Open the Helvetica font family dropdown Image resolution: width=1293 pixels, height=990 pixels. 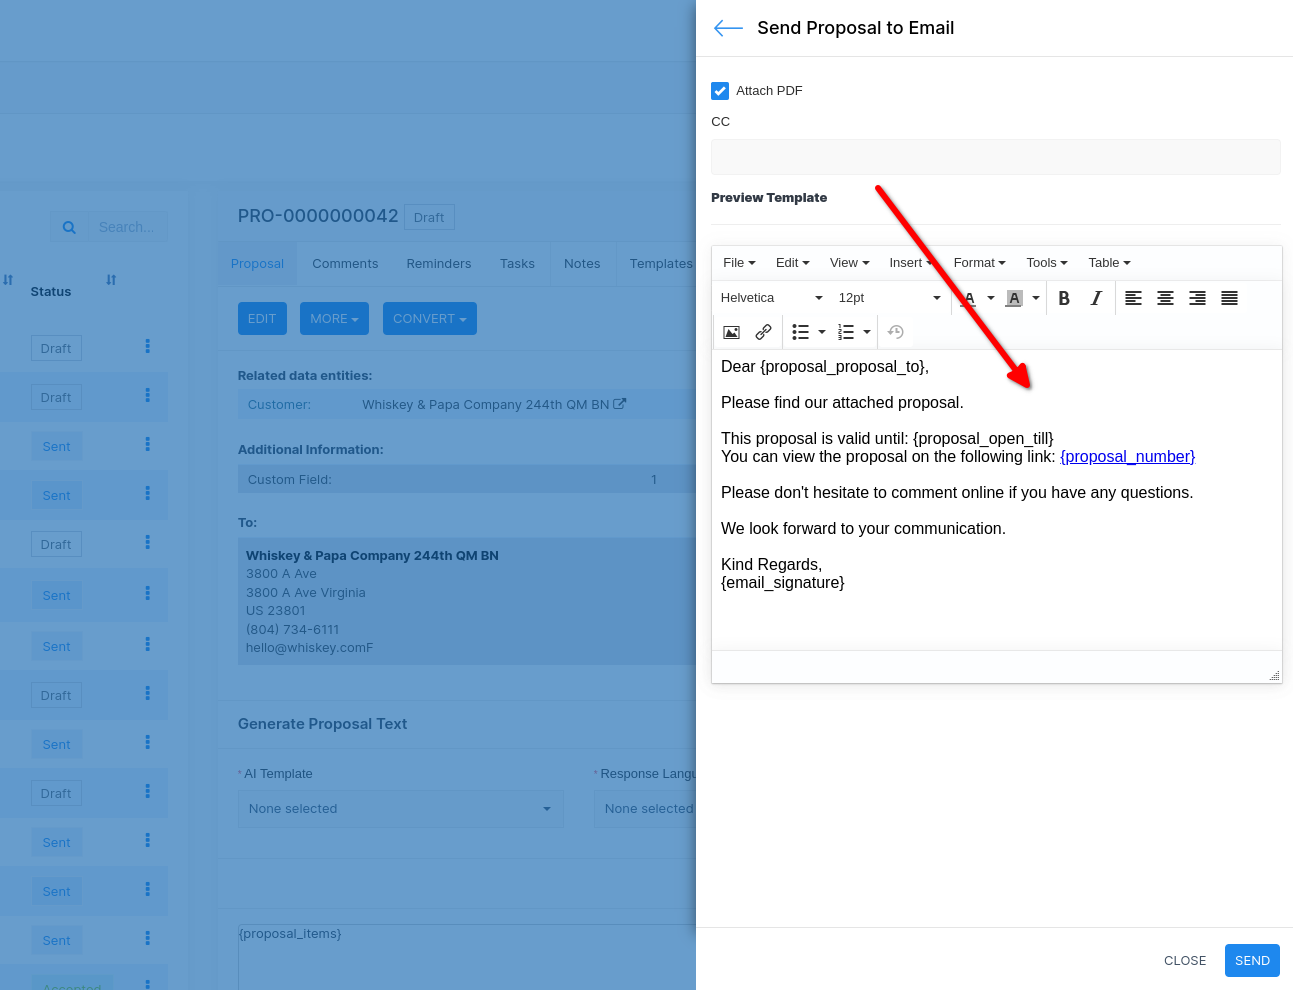click(771, 298)
